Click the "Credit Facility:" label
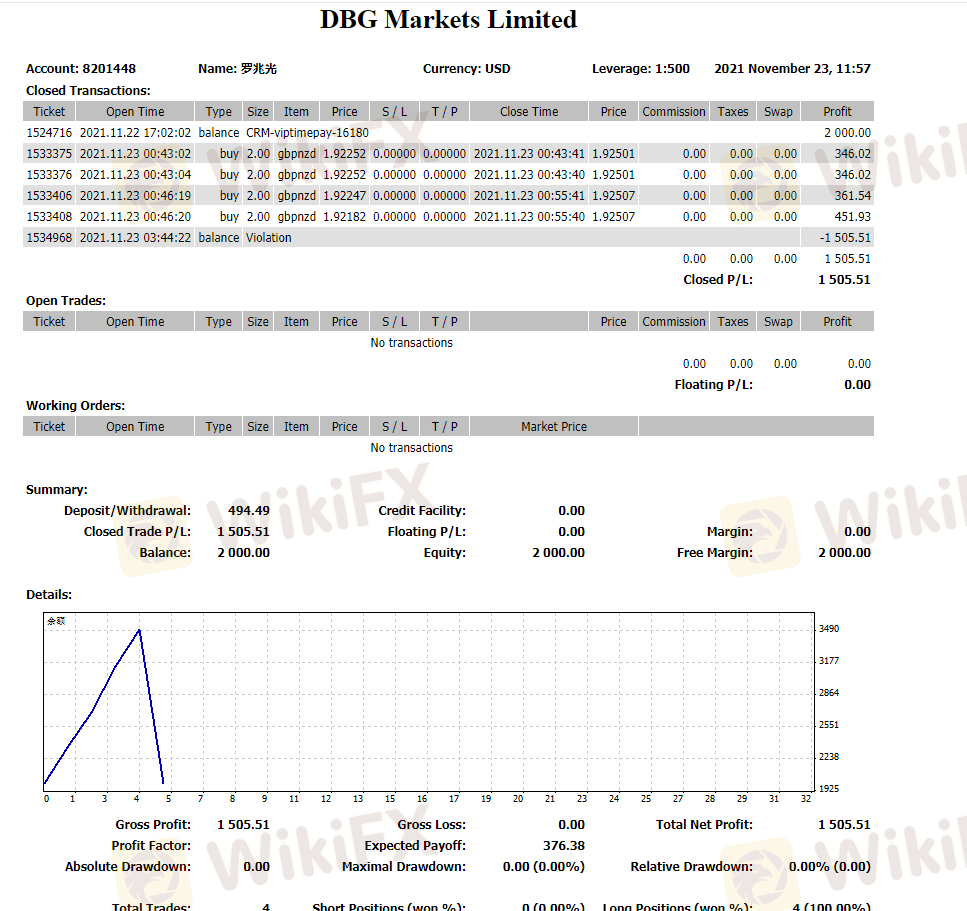Viewport: 967px width, 911px height. click(422, 511)
